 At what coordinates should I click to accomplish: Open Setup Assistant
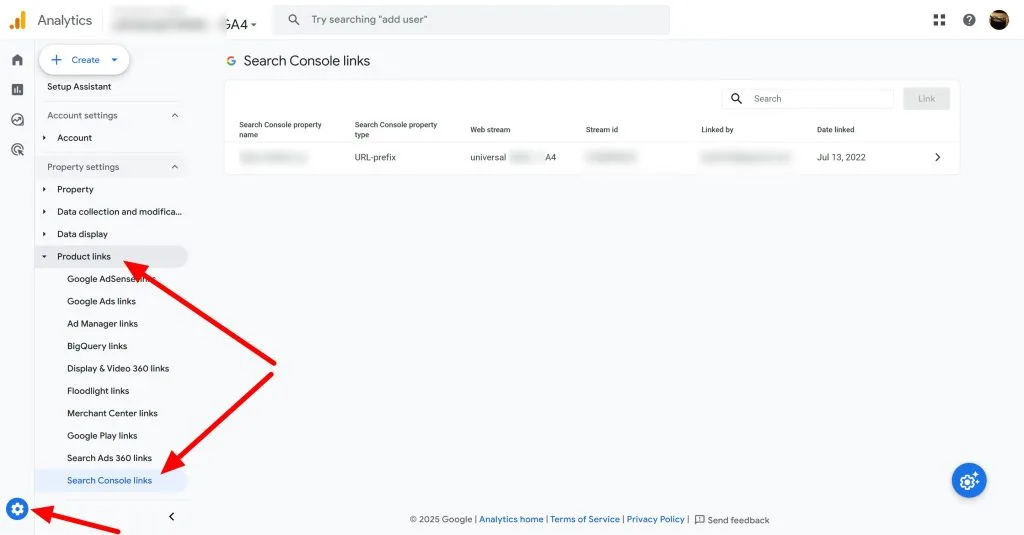(x=79, y=87)
